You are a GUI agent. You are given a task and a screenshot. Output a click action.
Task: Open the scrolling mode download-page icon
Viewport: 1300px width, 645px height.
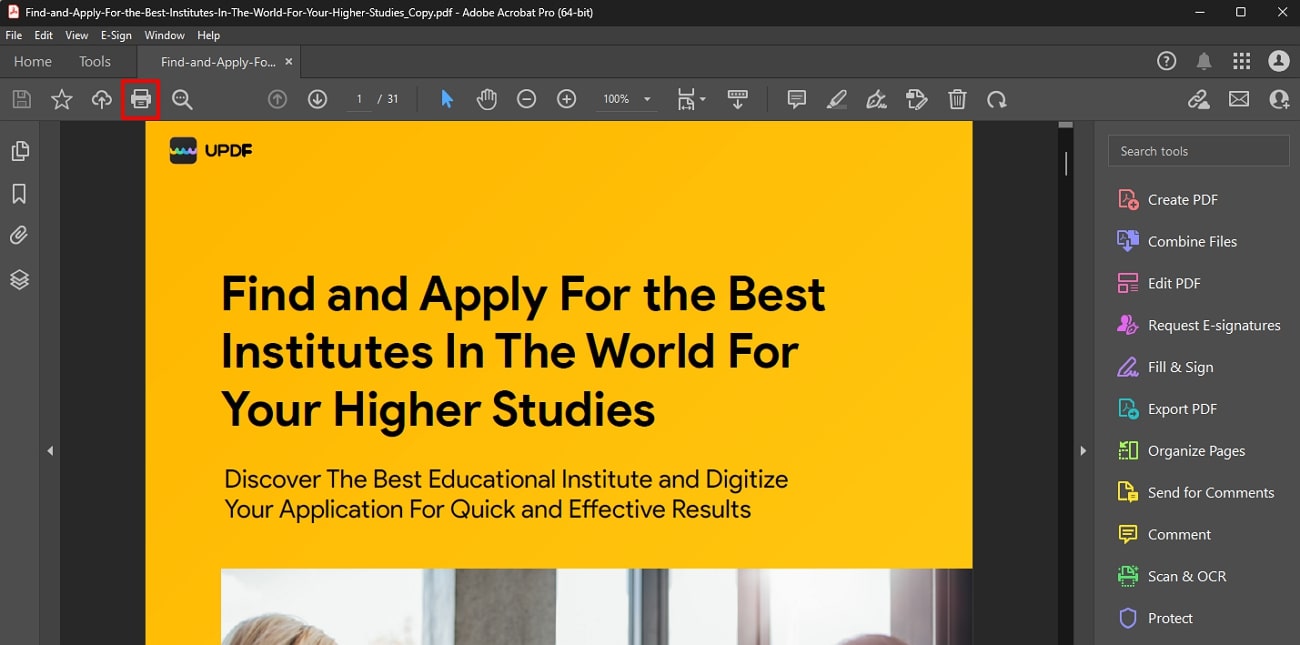tap(738, 99)
